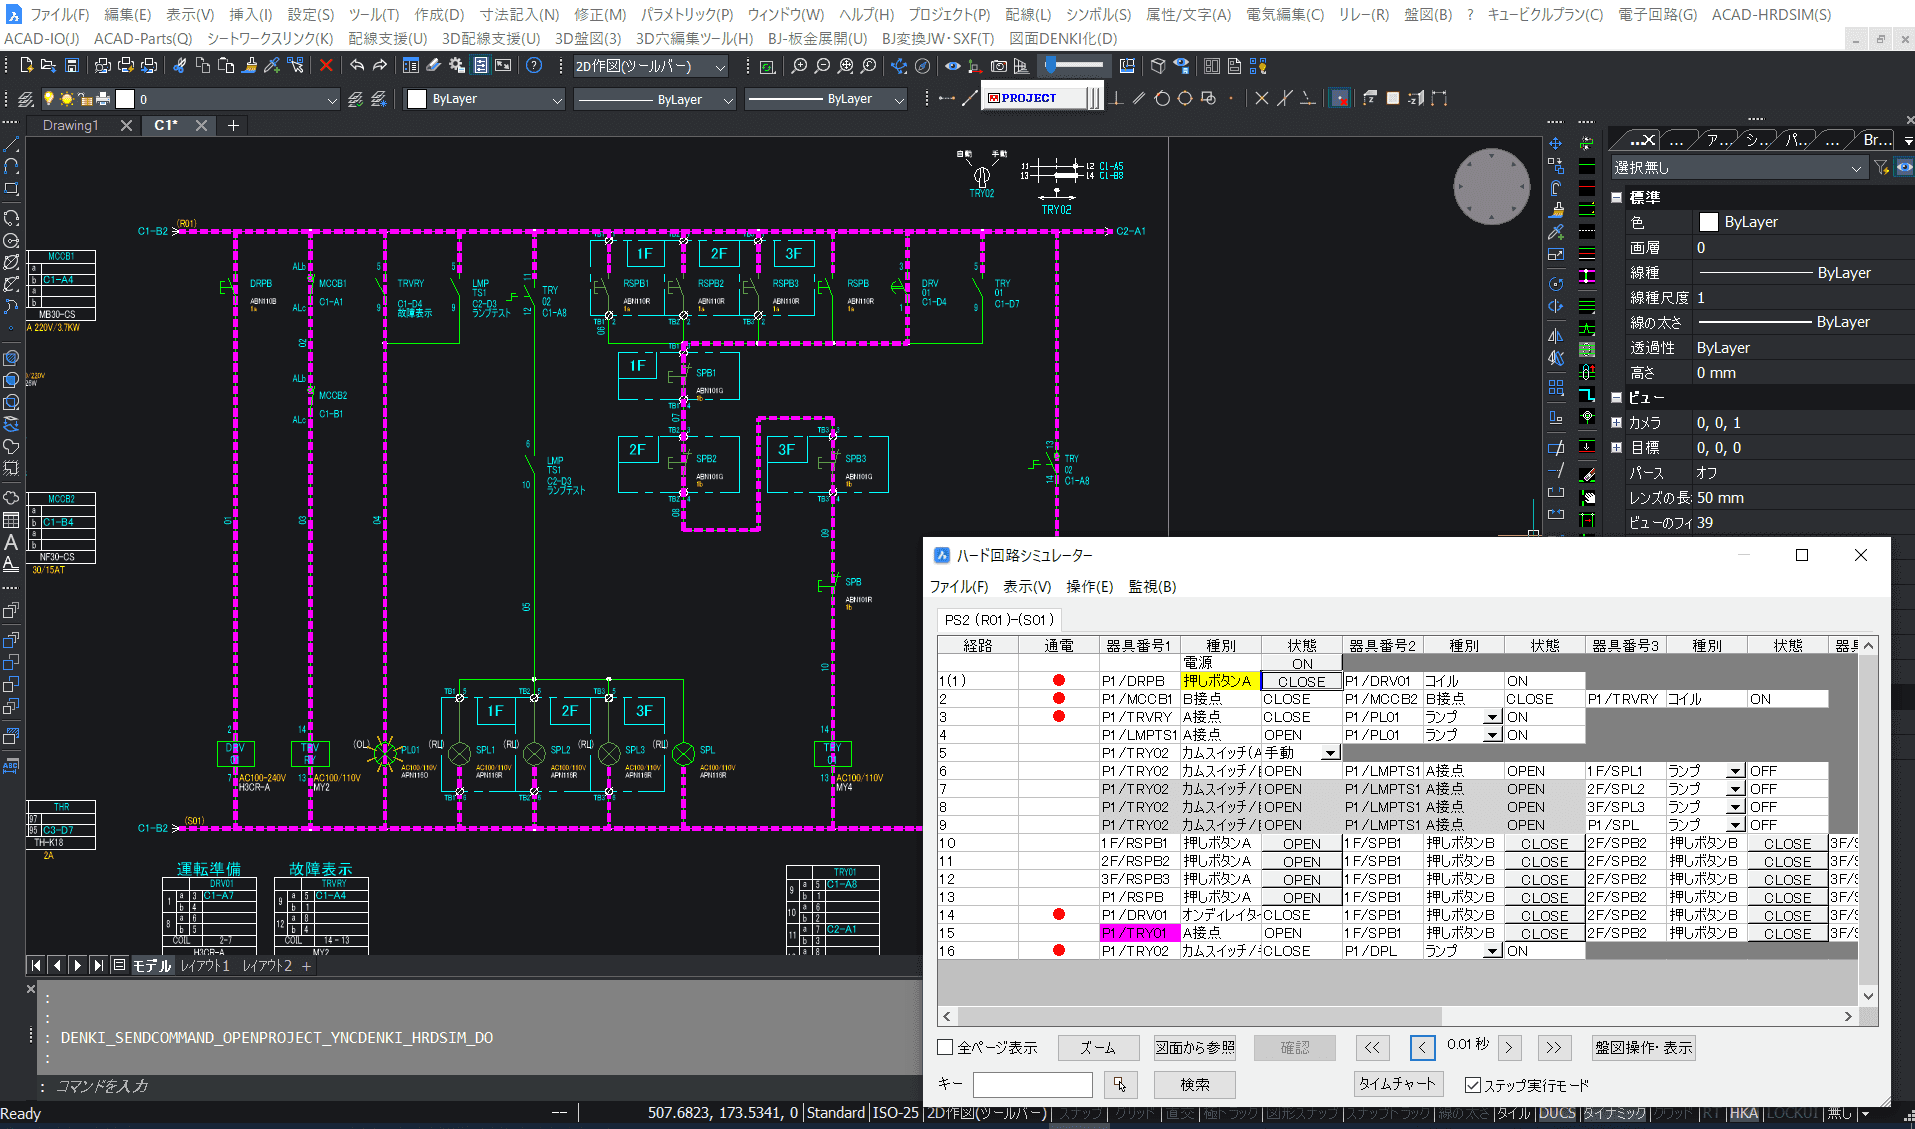
Task: Click the new drawing file icon
Action: (26, 66)
